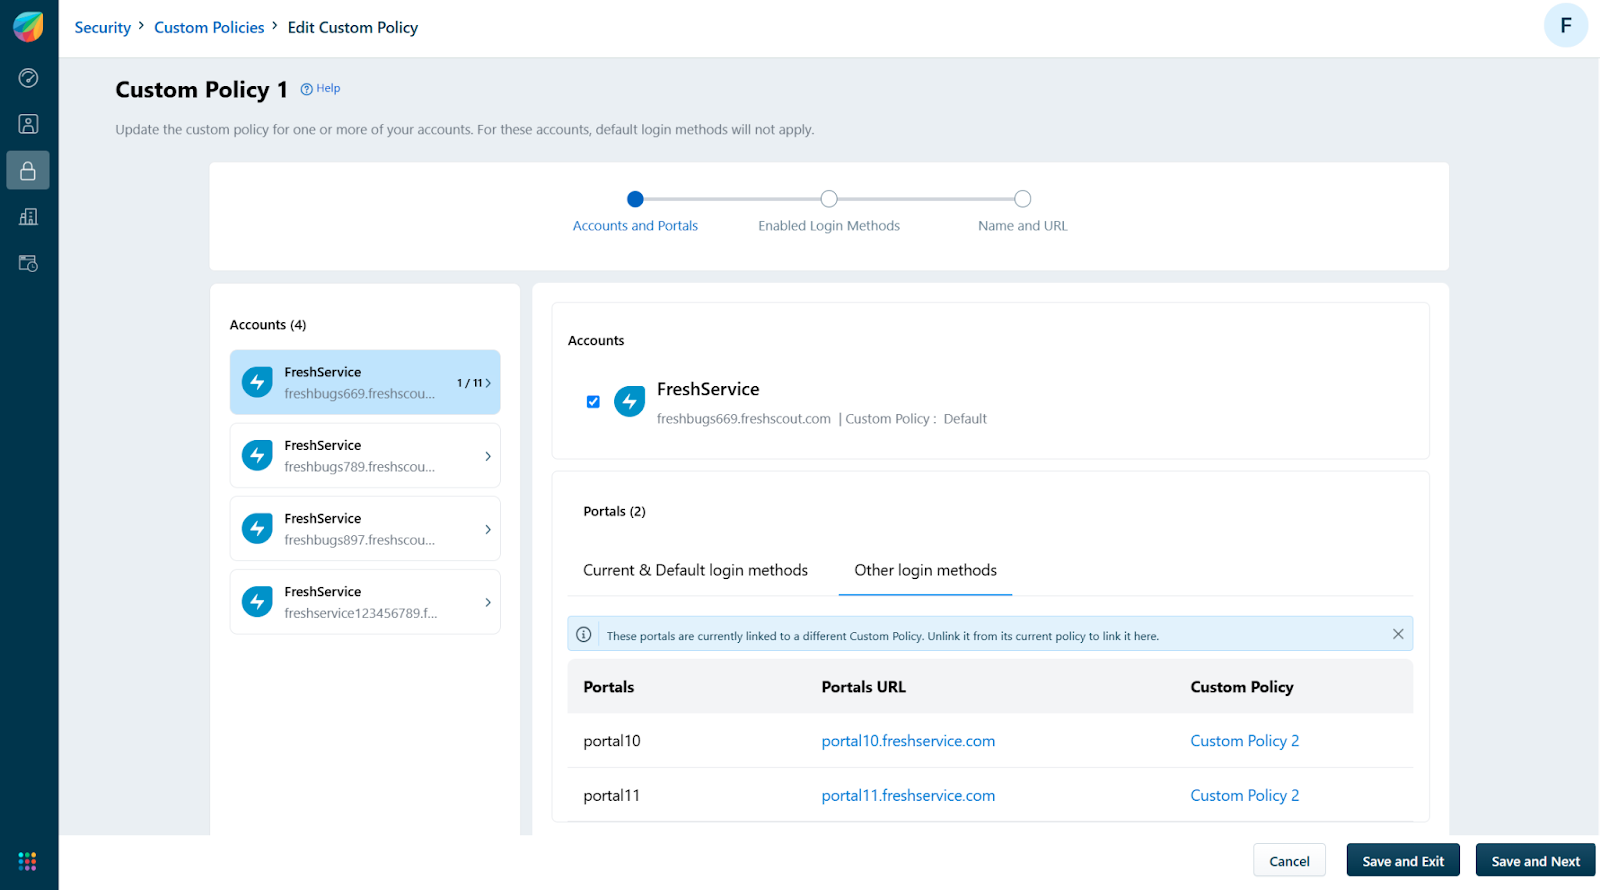Expand the freshservice123456789 account chevron
The image size is (1600, 890).
[488, 602]
